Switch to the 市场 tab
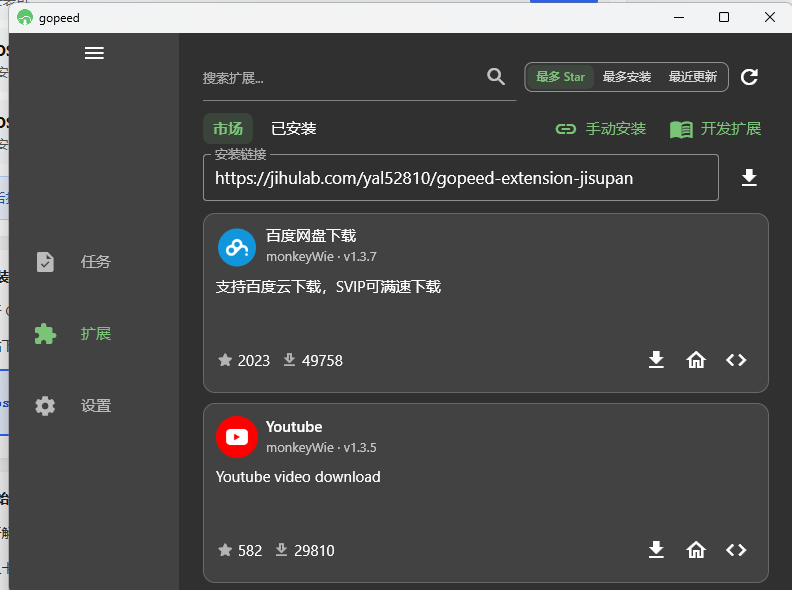792x590 pixels. tap(228, 129)
